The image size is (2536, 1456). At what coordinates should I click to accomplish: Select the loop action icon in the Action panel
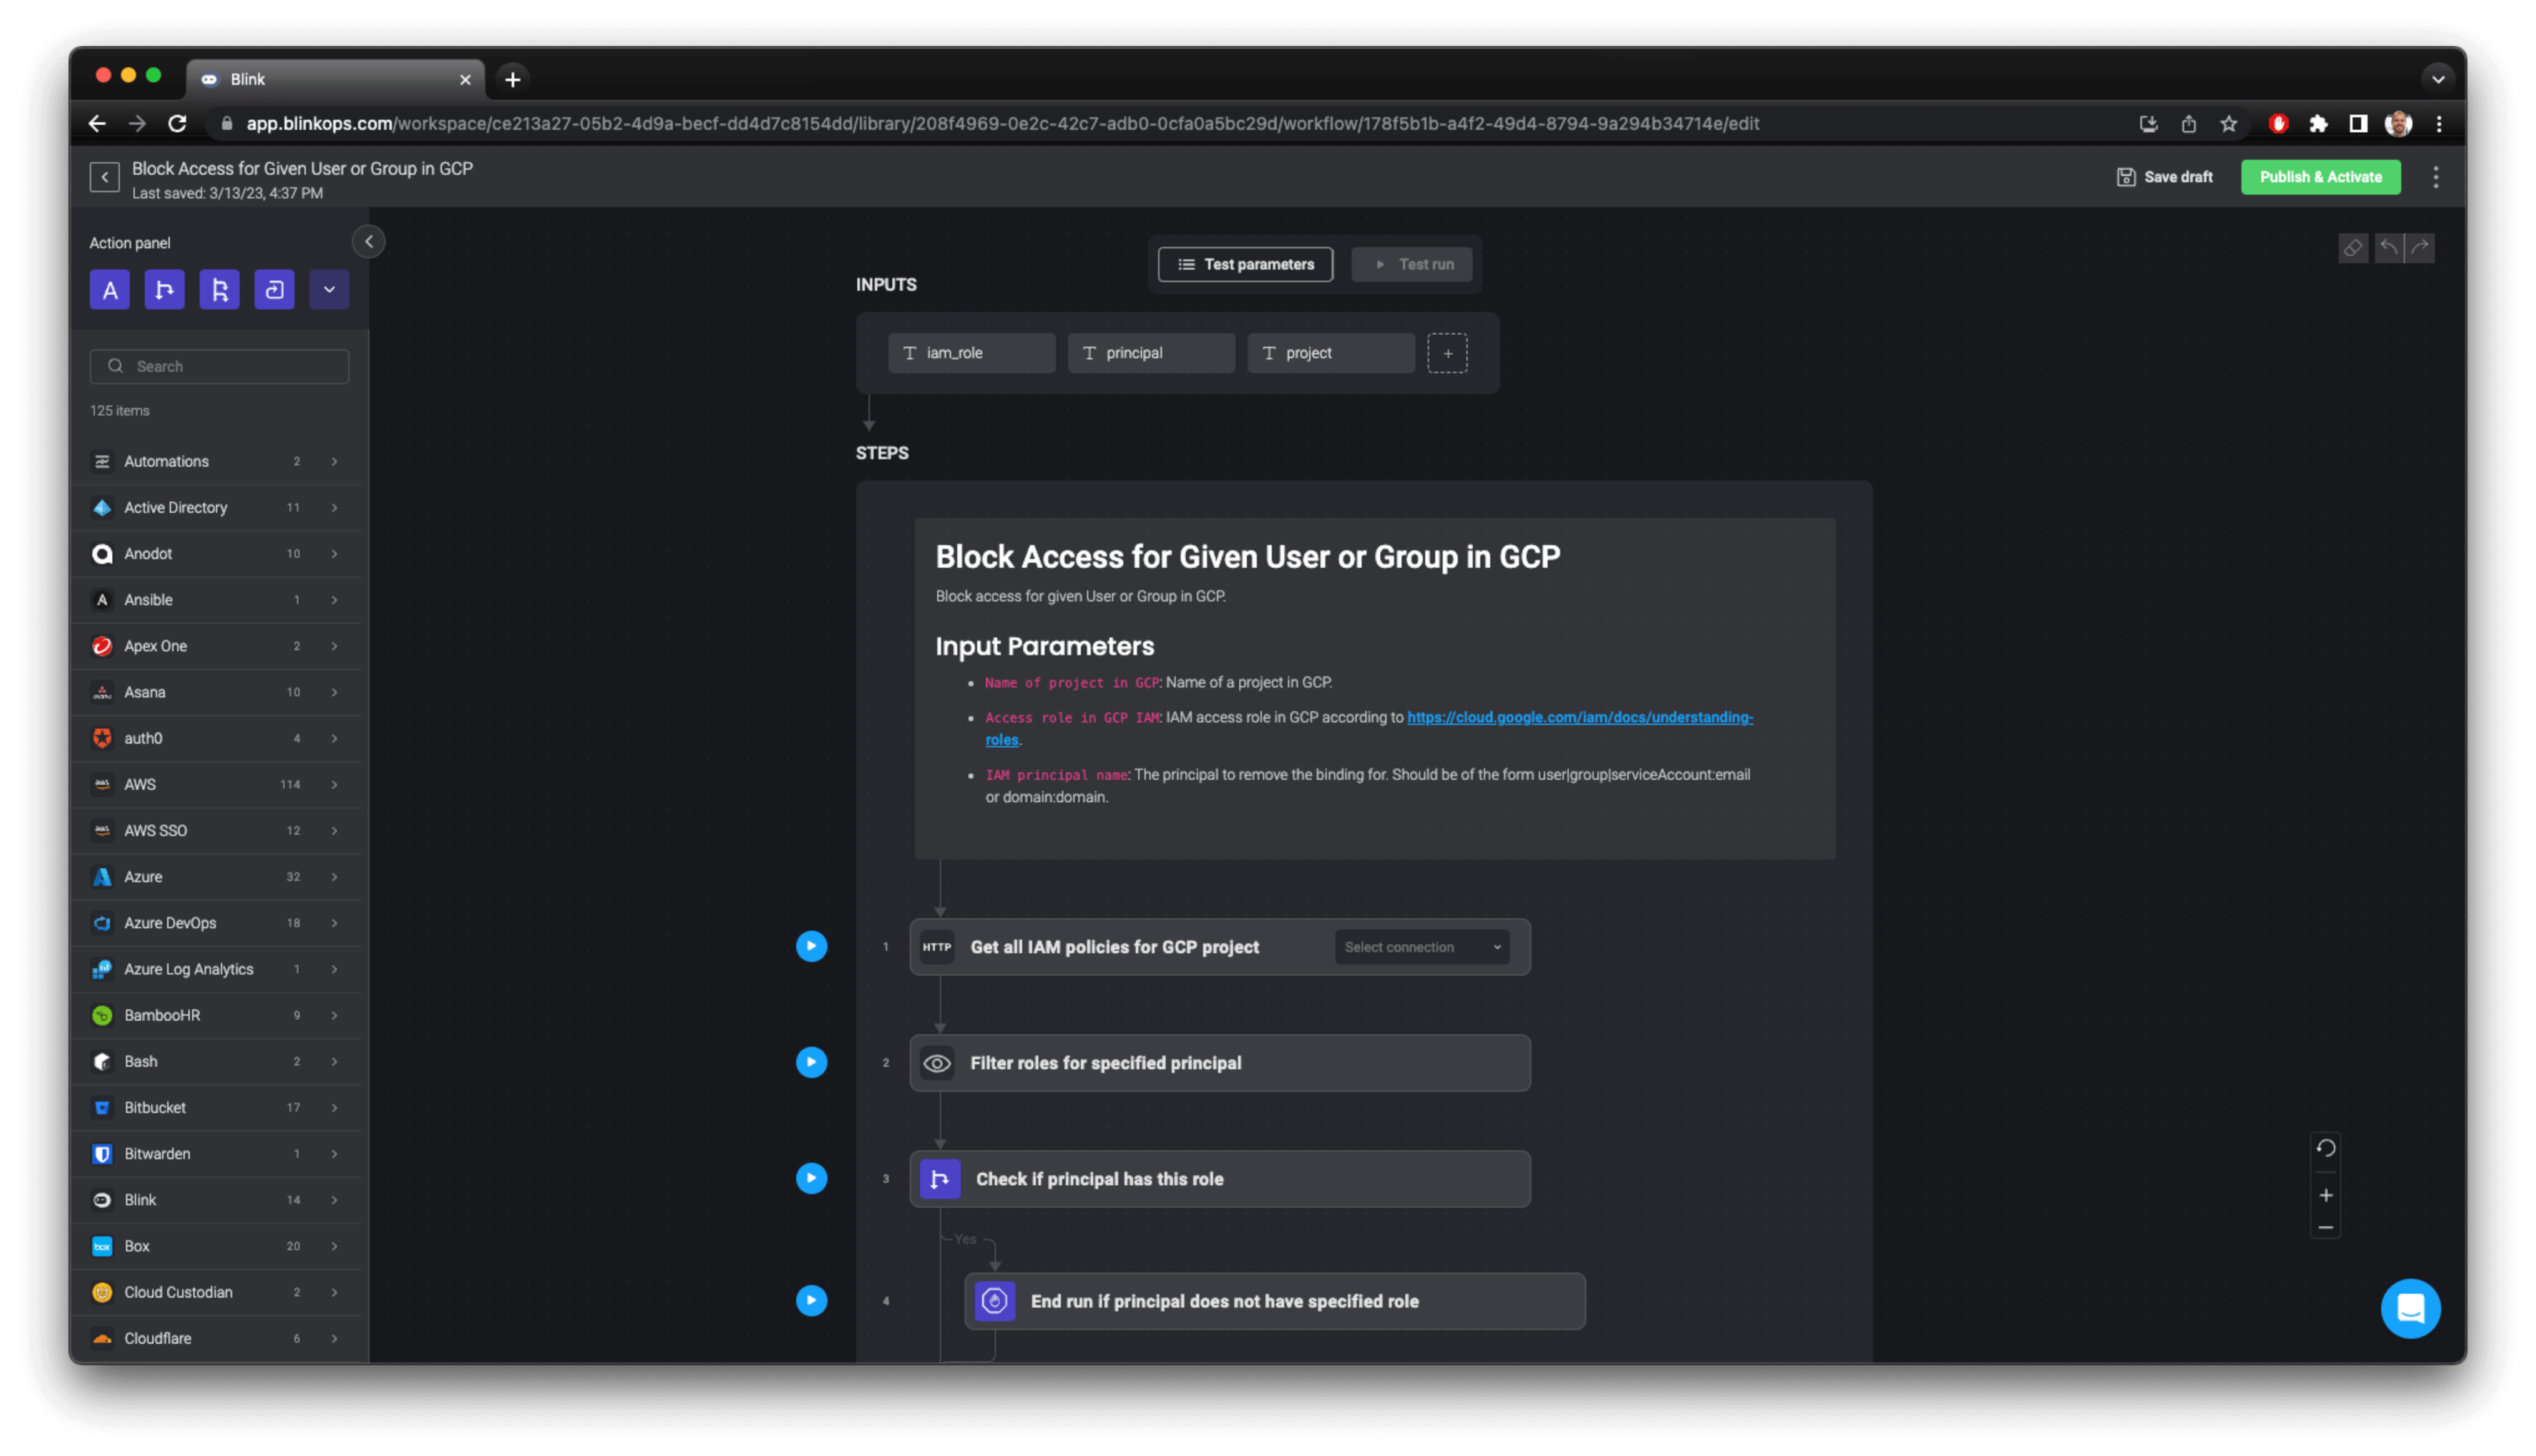274,289
